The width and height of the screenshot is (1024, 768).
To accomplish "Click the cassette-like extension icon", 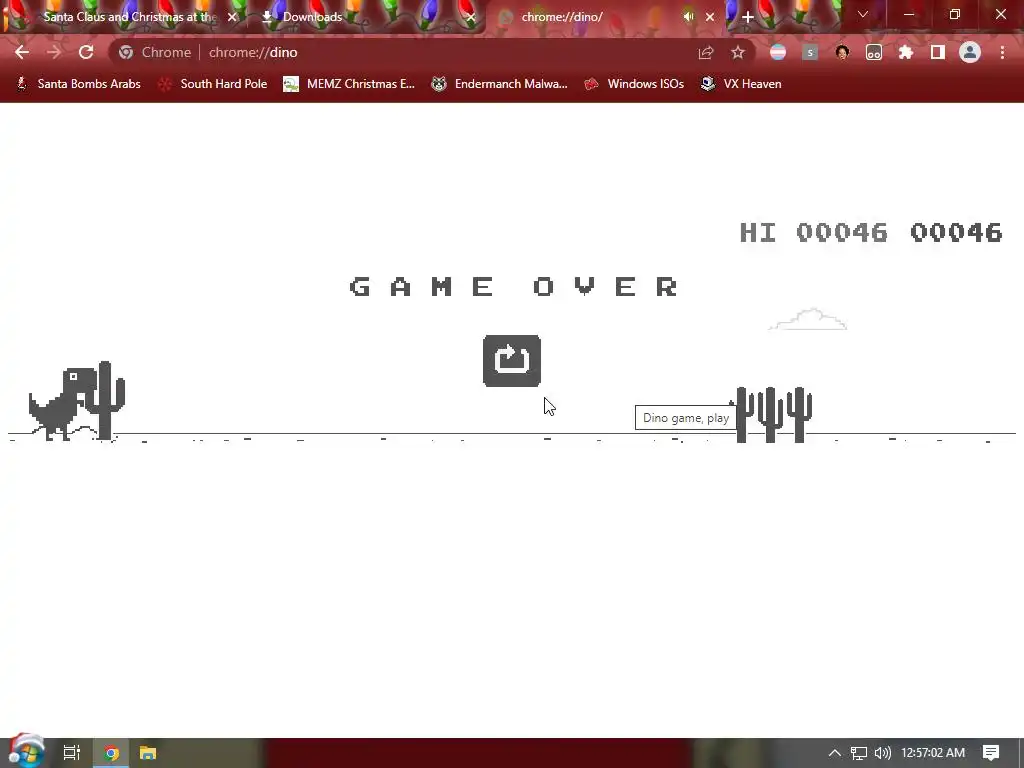I will (874, 52).
